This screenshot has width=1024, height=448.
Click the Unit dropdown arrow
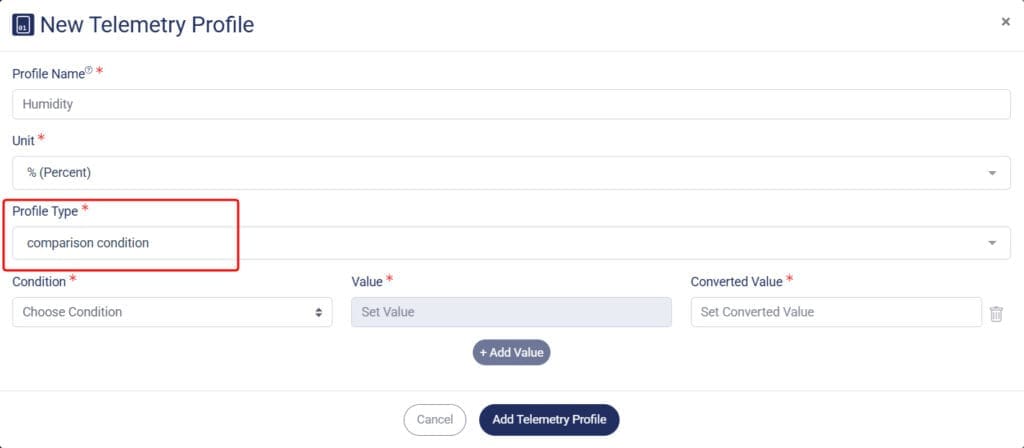992,173
